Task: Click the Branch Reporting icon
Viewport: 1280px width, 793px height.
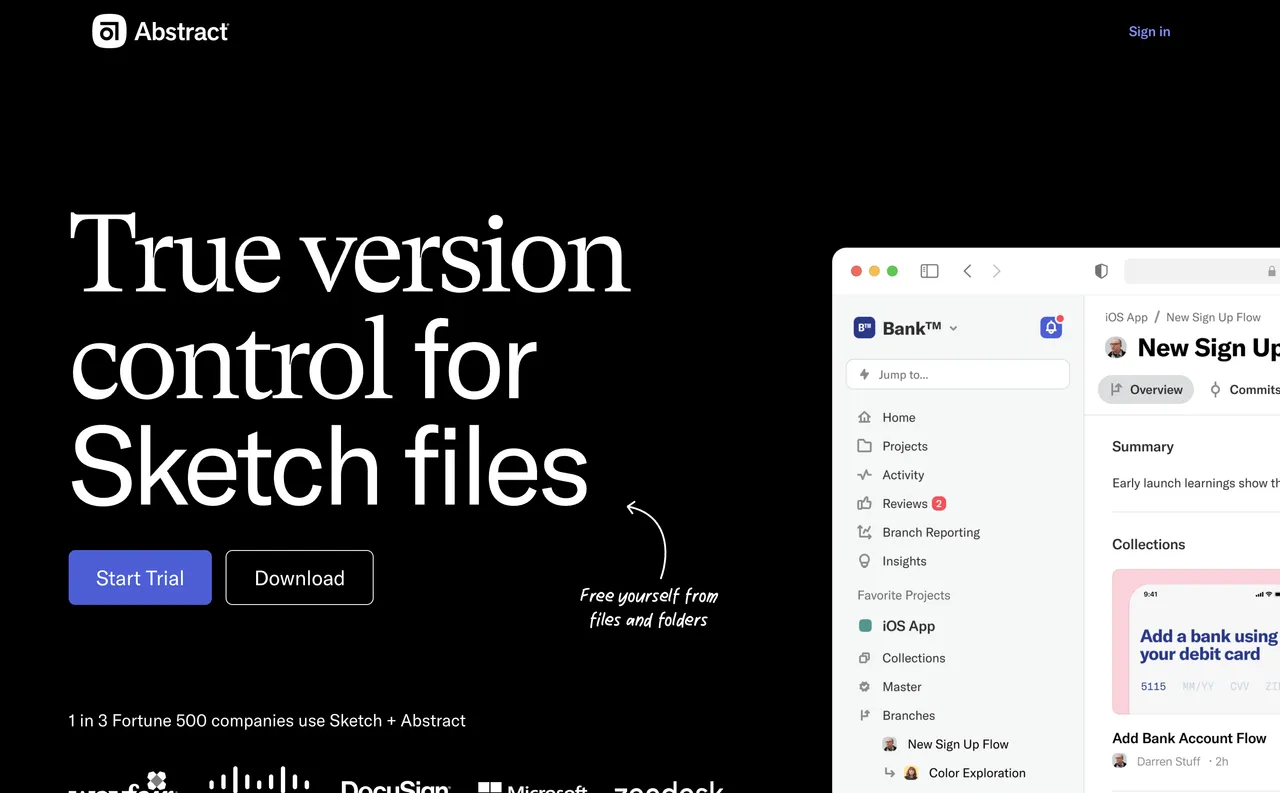Action: pyautogui.click(x=864, y=532)
